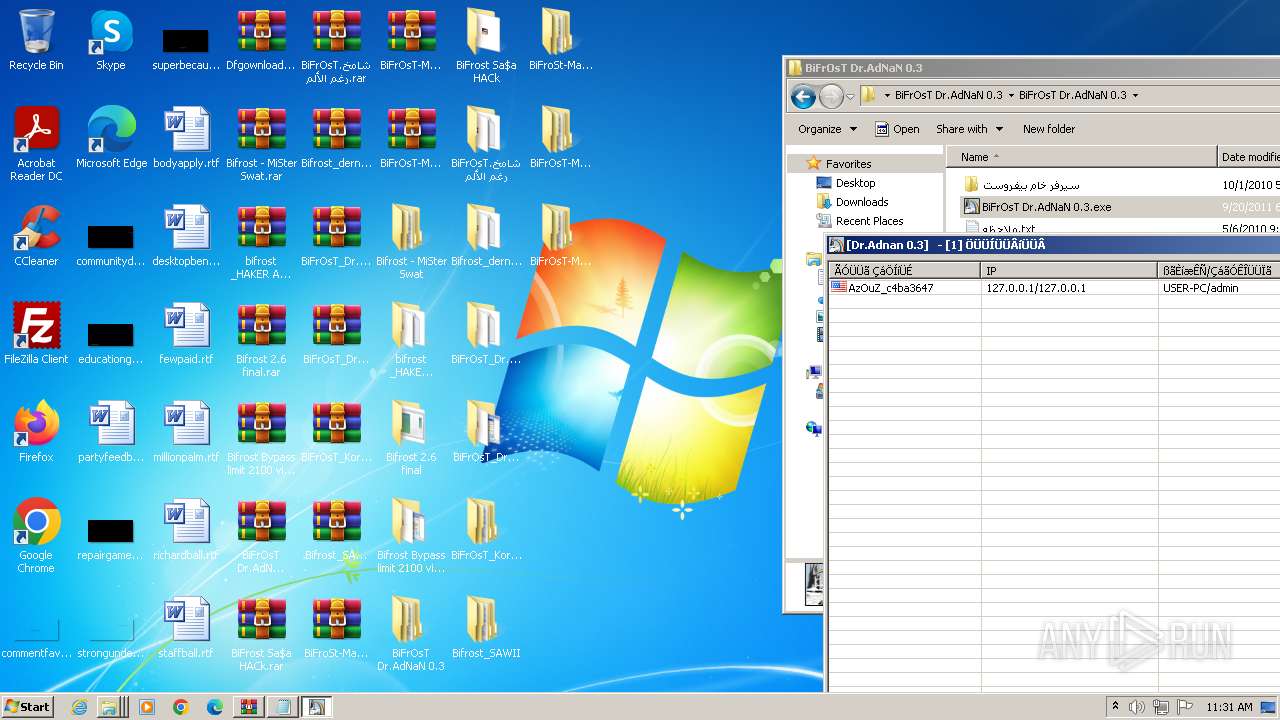Image resolution: width=1280 pixels, height=720 pixels.
Task: Select bifrost _HAKER A... rar archive
Action: [261, 241]
